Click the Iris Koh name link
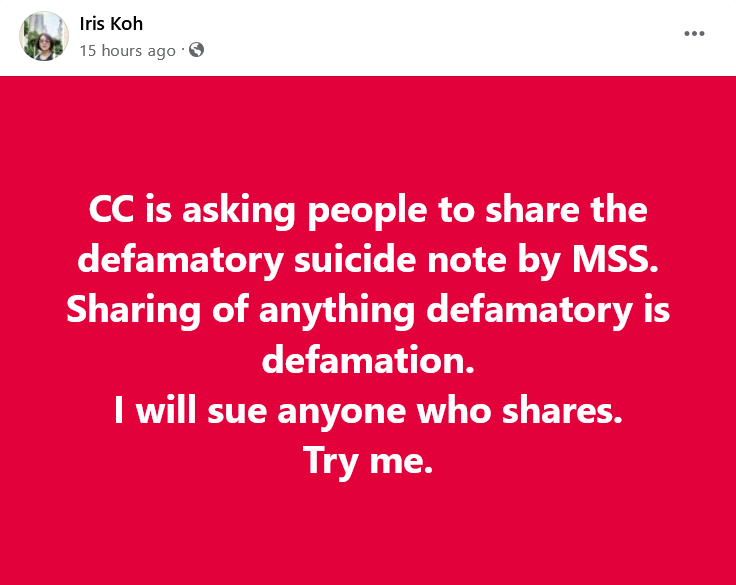Viewport: 736px width, 585px height. click(x=110, y=23)
